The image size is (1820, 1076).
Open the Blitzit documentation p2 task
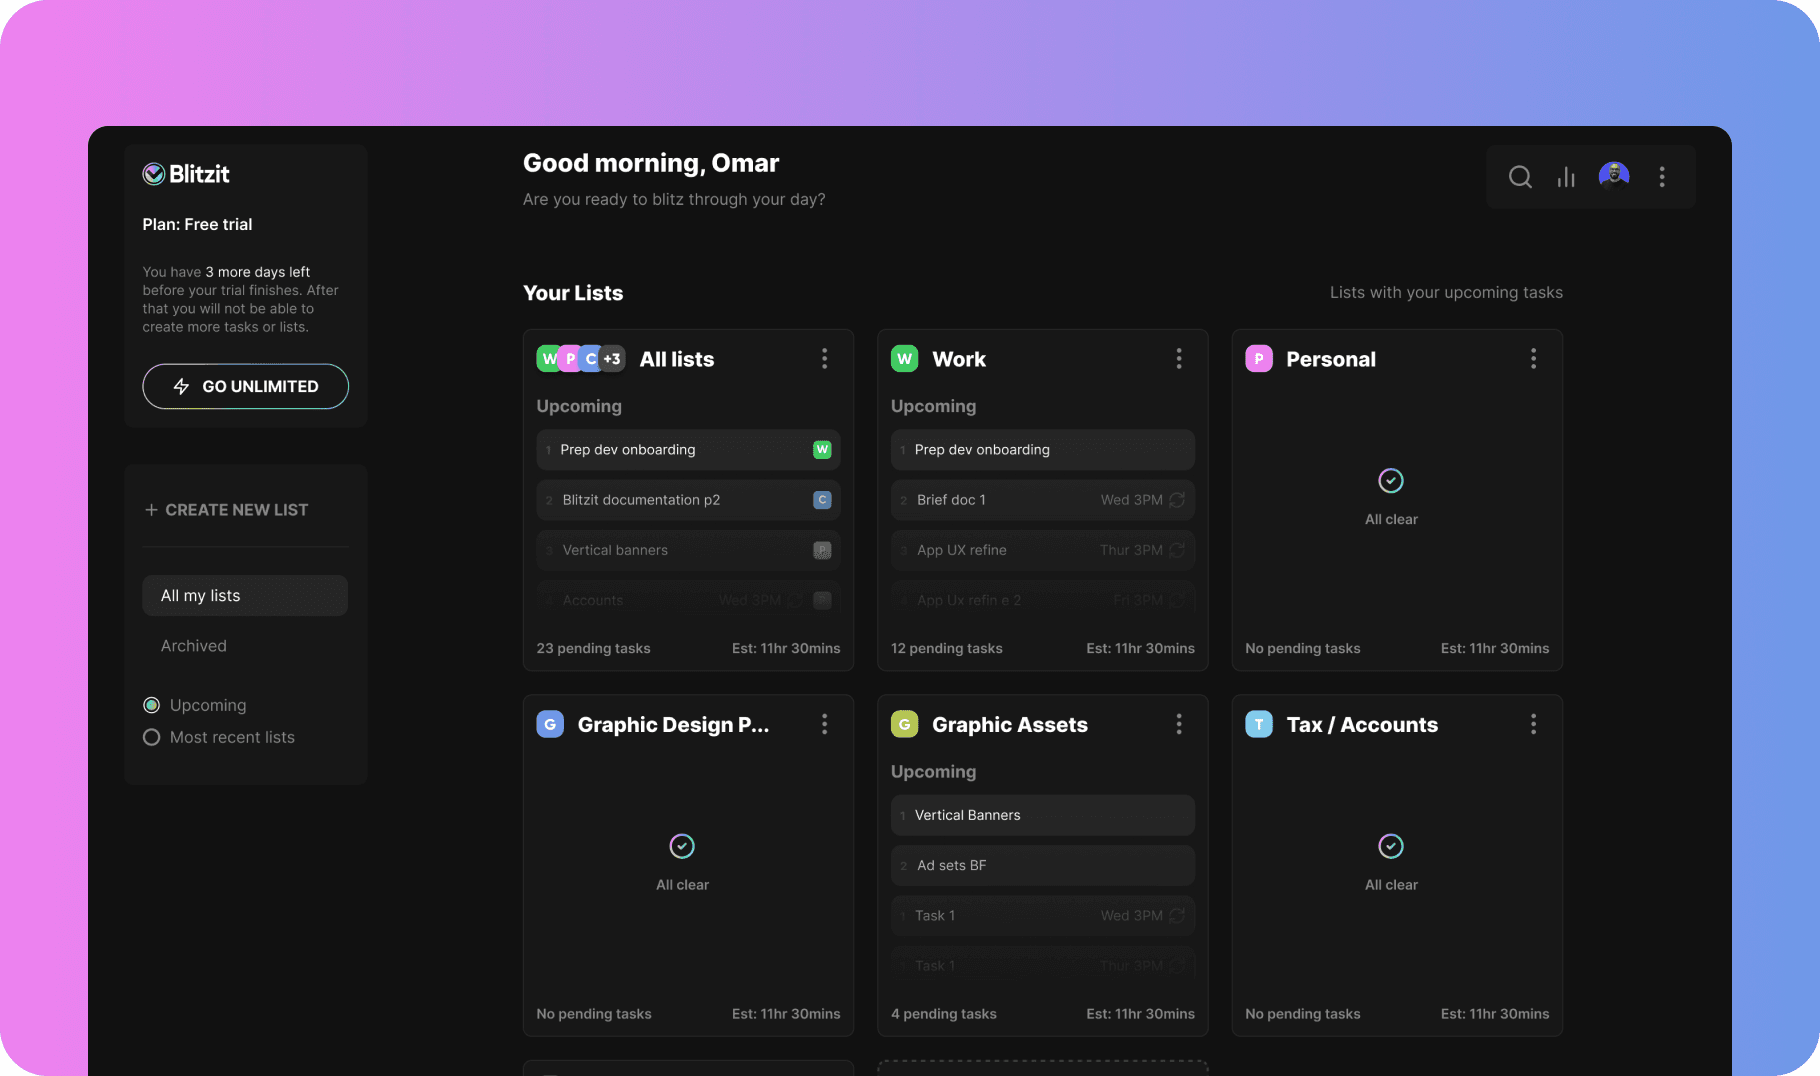(x=688, y=500)
